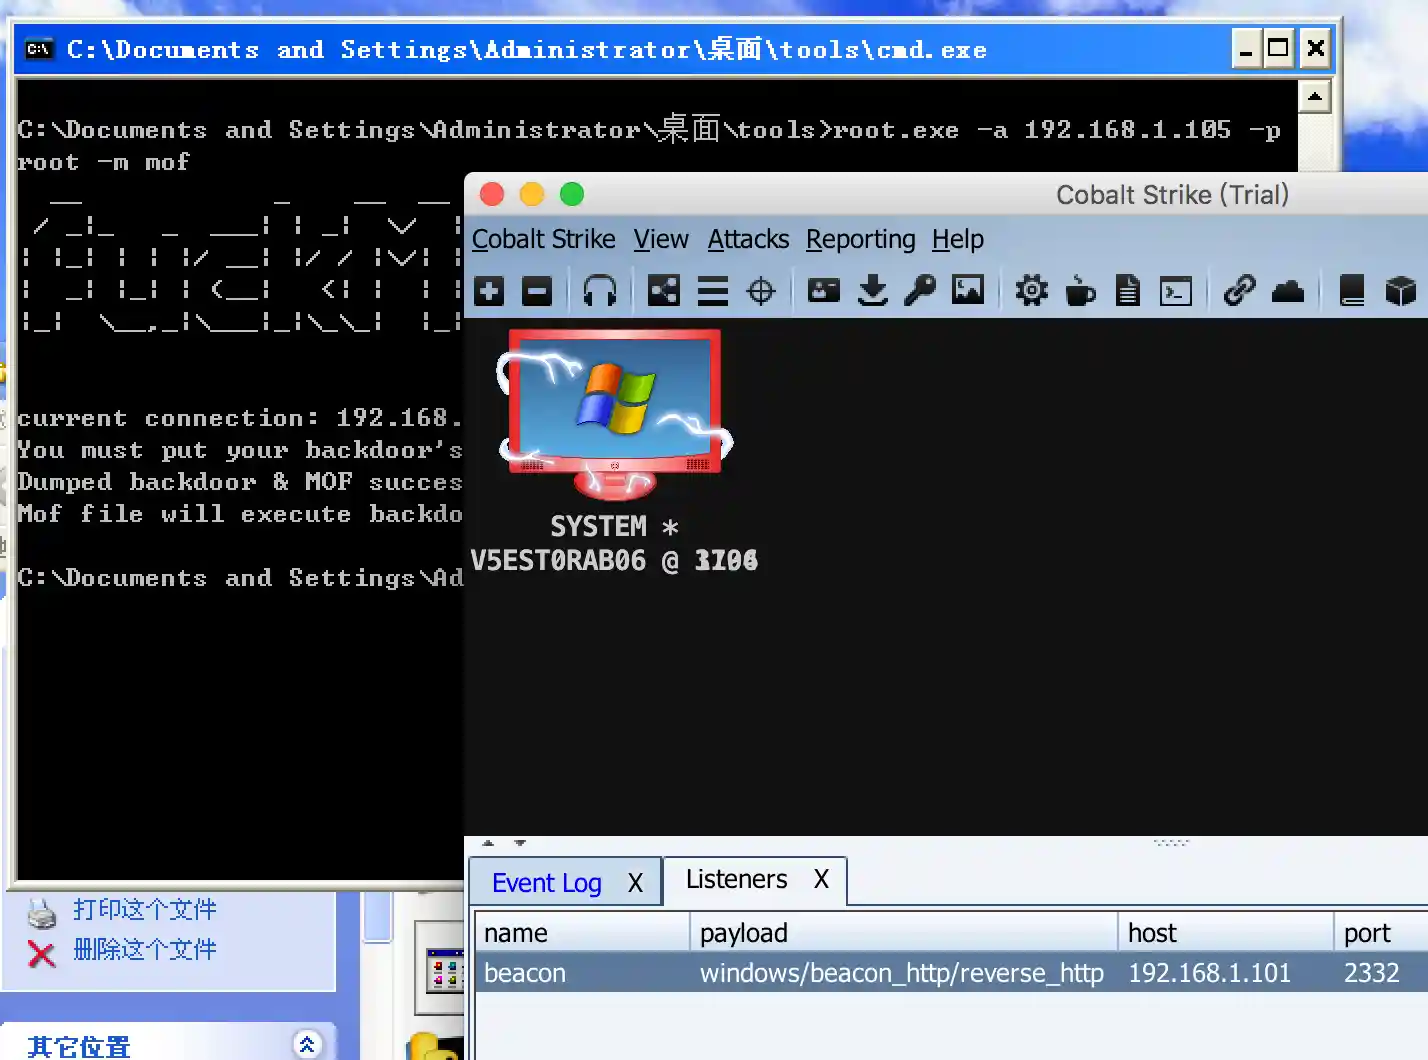Open the View menu
Image resolution: width=1428 pixels, height=1060 pixels.
point(661,240)
